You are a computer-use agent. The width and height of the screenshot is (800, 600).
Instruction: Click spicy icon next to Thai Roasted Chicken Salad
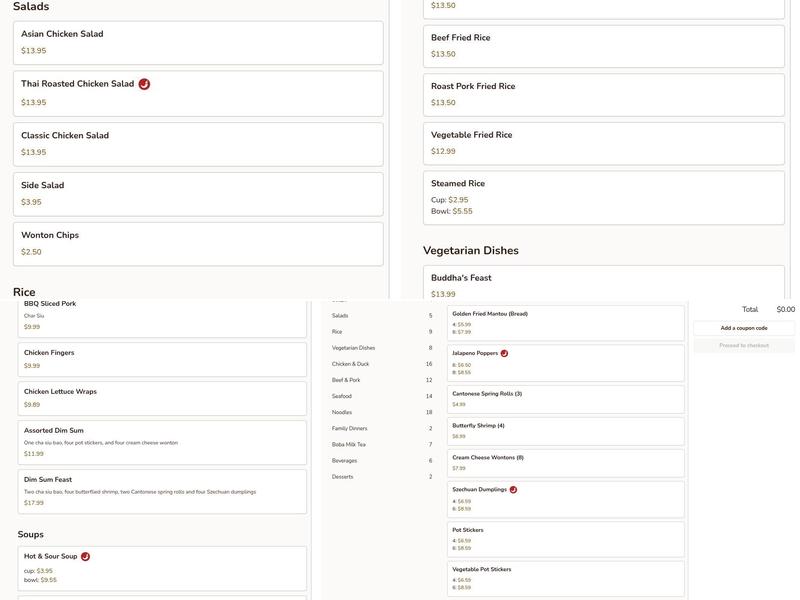(x=144, y=84)
